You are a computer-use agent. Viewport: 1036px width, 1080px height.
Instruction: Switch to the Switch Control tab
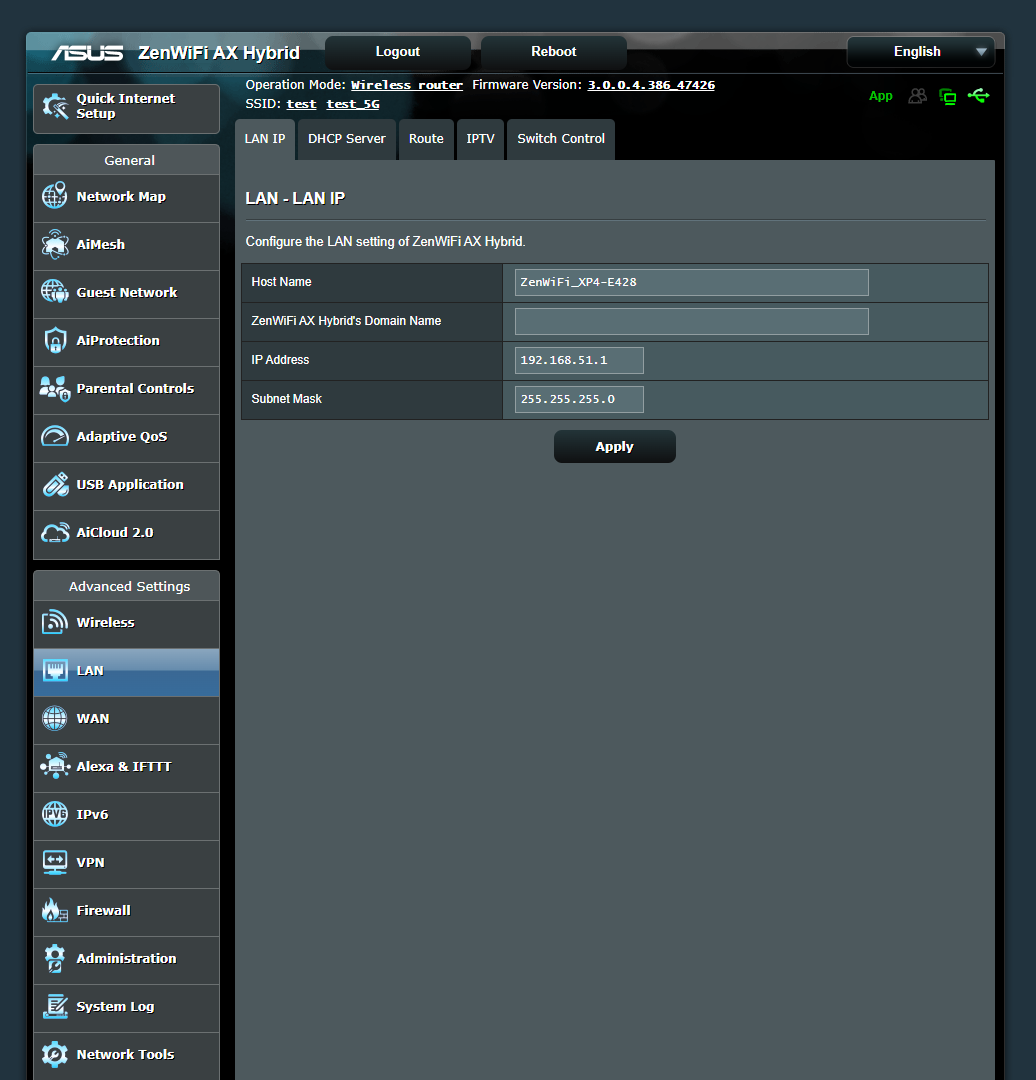tap(560, 139)
